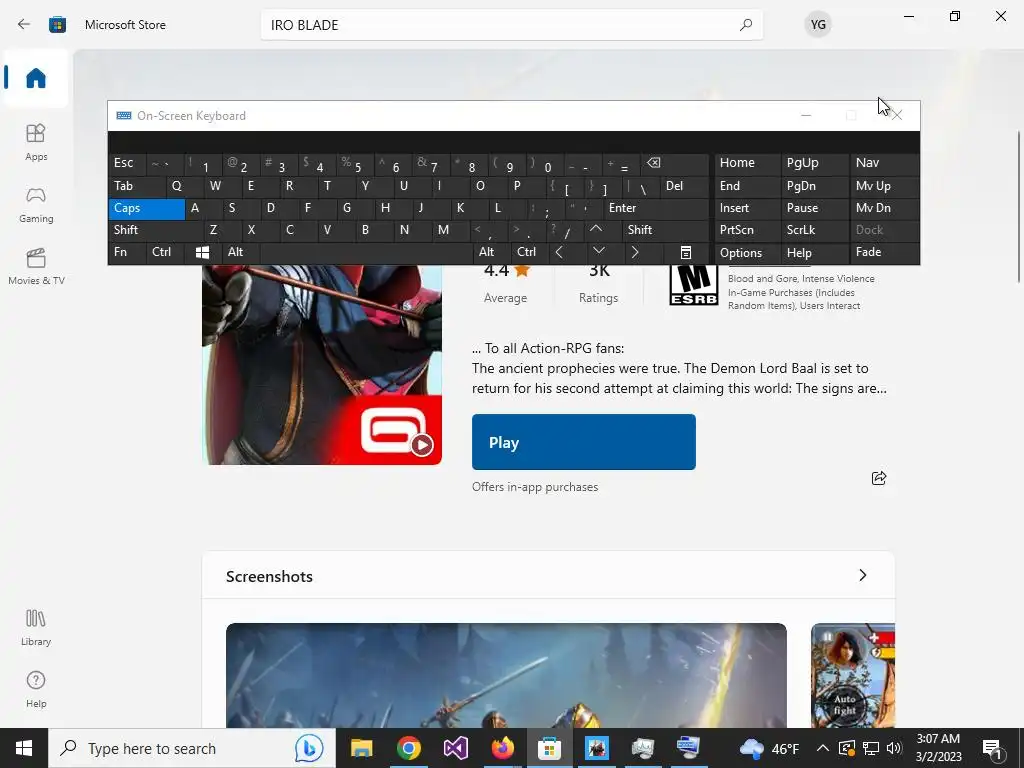Click the Pause key on the keyboard
This screenshot has height=768, width=1024.
pos(813,208)
